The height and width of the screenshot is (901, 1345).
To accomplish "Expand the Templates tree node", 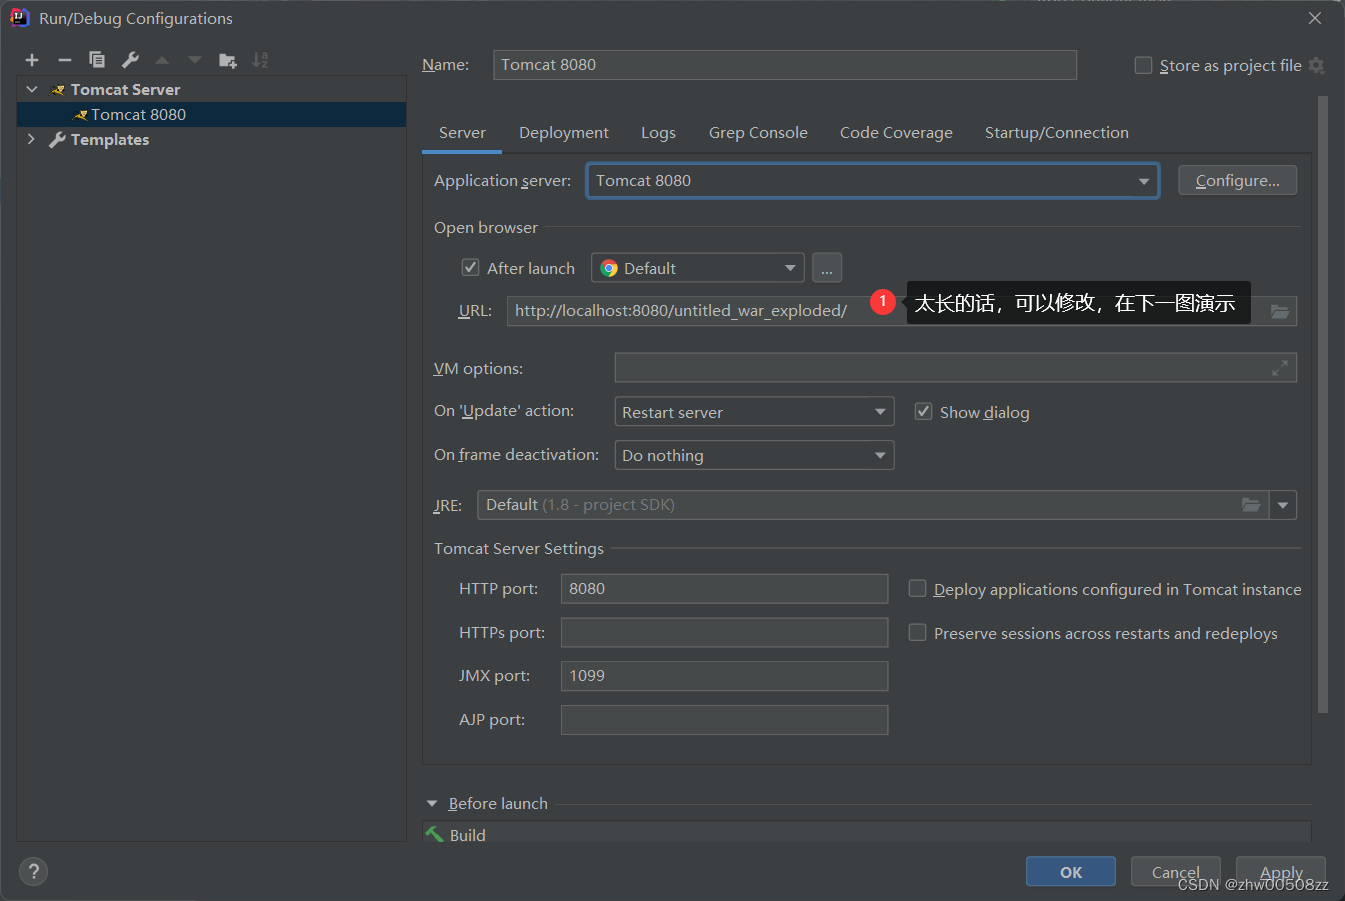I will 32,140.
